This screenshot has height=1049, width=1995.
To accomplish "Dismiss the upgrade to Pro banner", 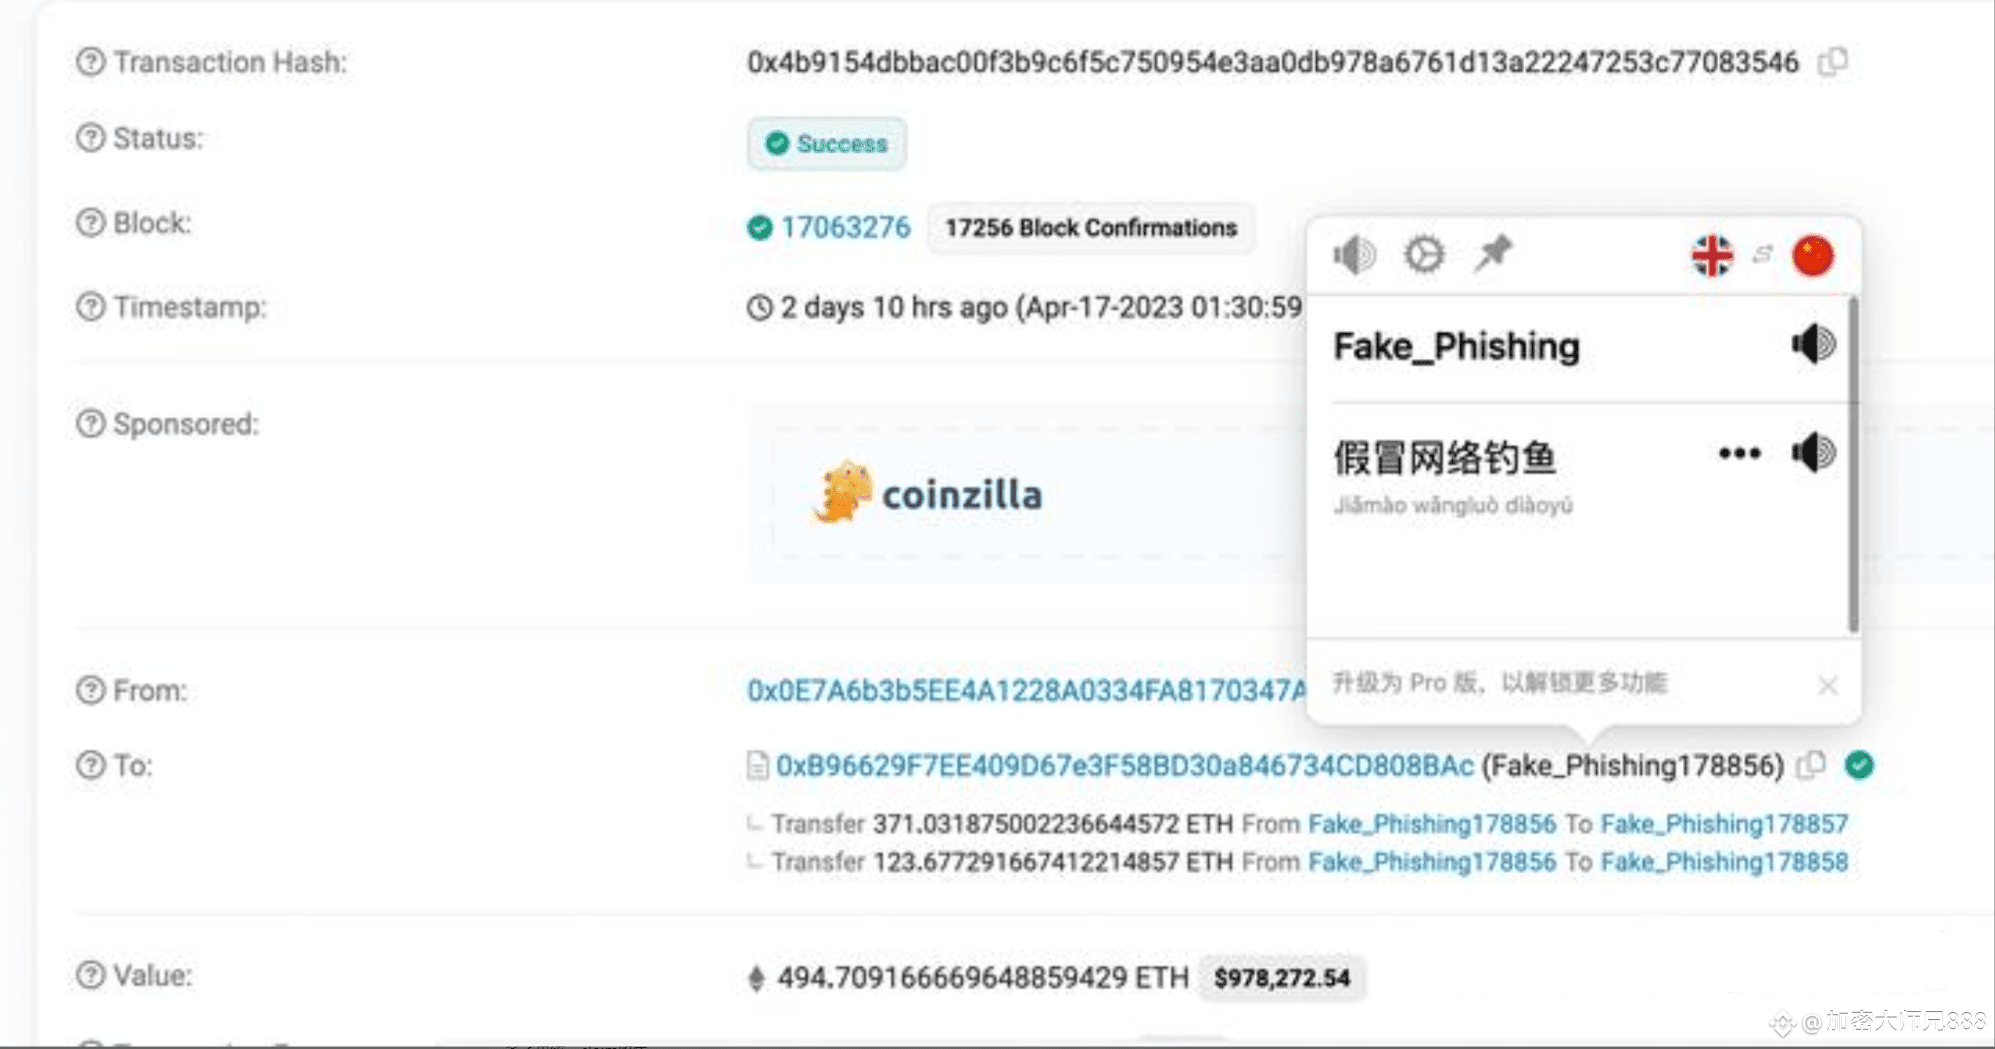I will pos(1828,686).
